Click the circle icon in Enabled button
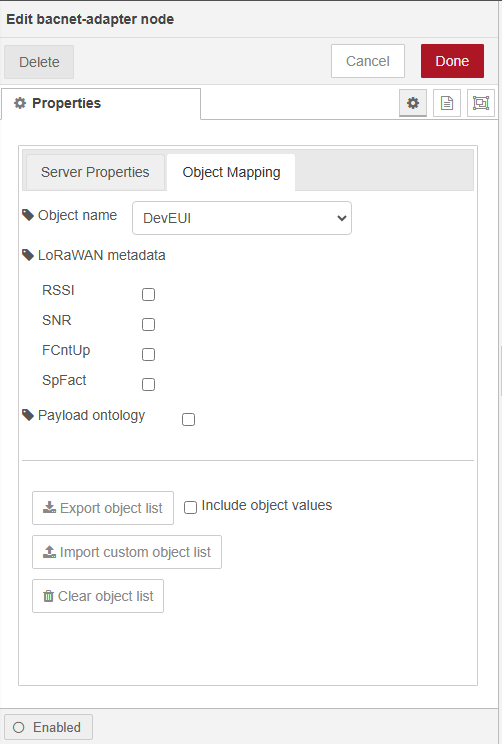Image resolution: width=502 pixels, height=744 pixels. 19,727
